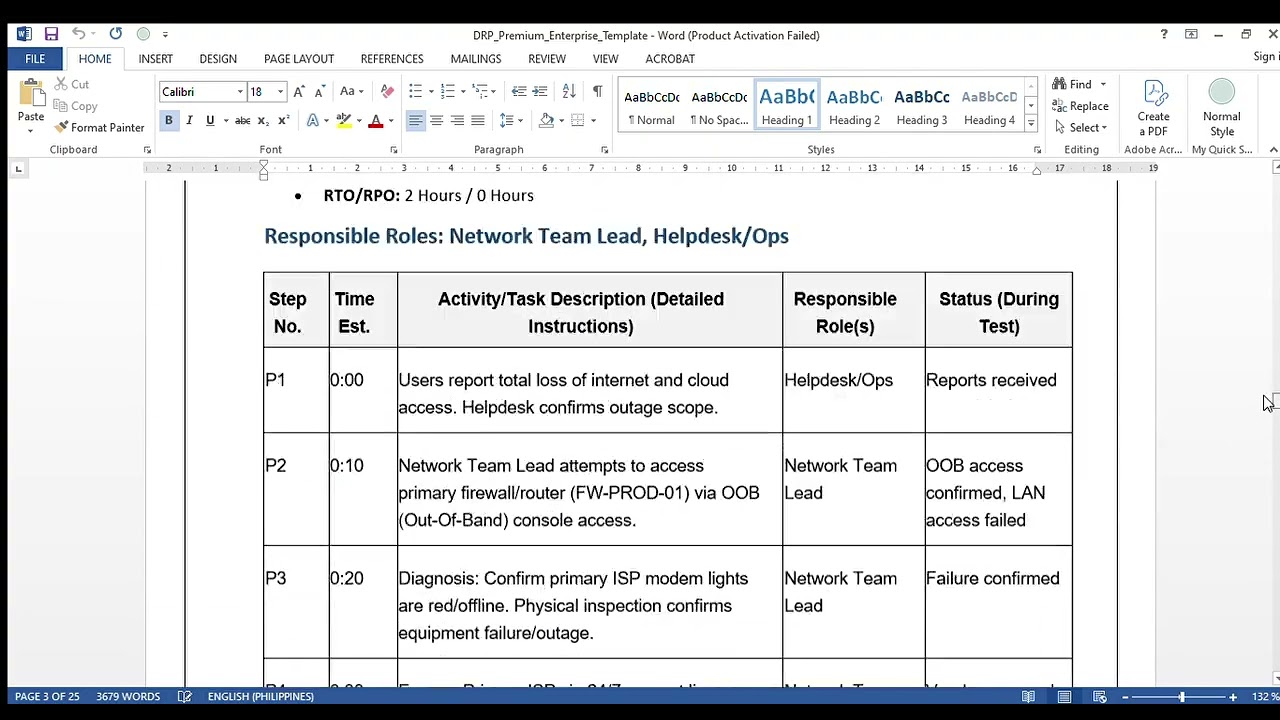1280x720 pixels.
Task: Click the Sort A-Z icon
Action: [569, 92]
